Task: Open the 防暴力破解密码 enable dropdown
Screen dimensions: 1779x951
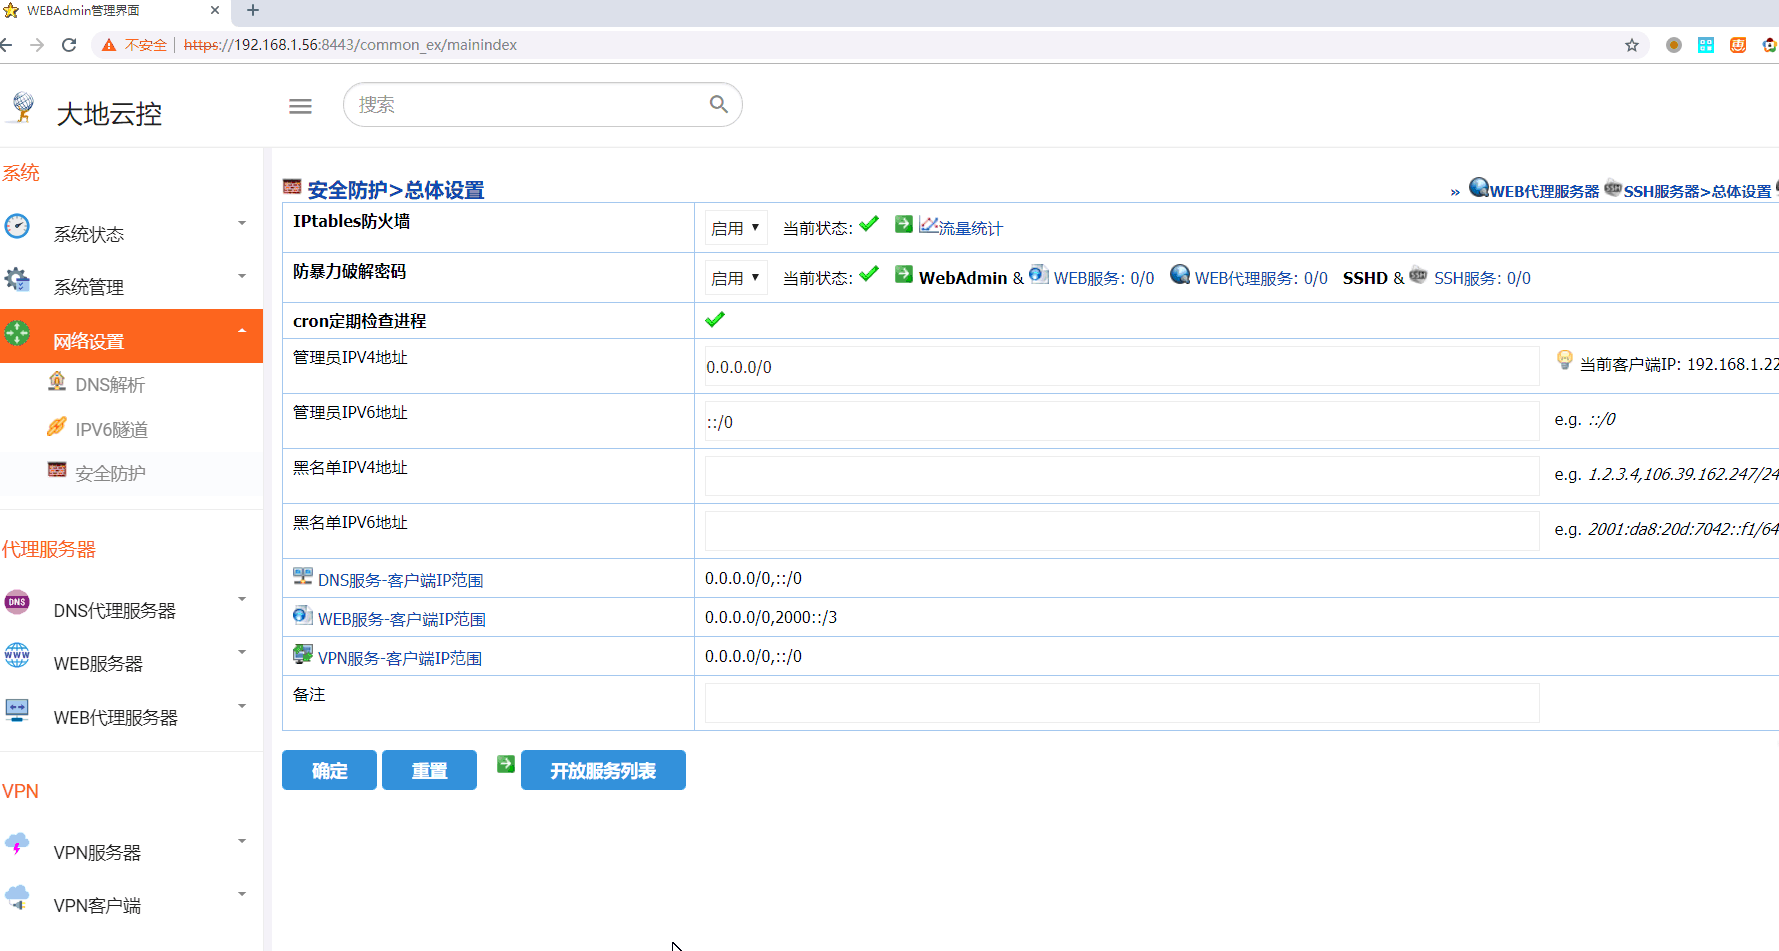Action: click(x=735, y=278)
